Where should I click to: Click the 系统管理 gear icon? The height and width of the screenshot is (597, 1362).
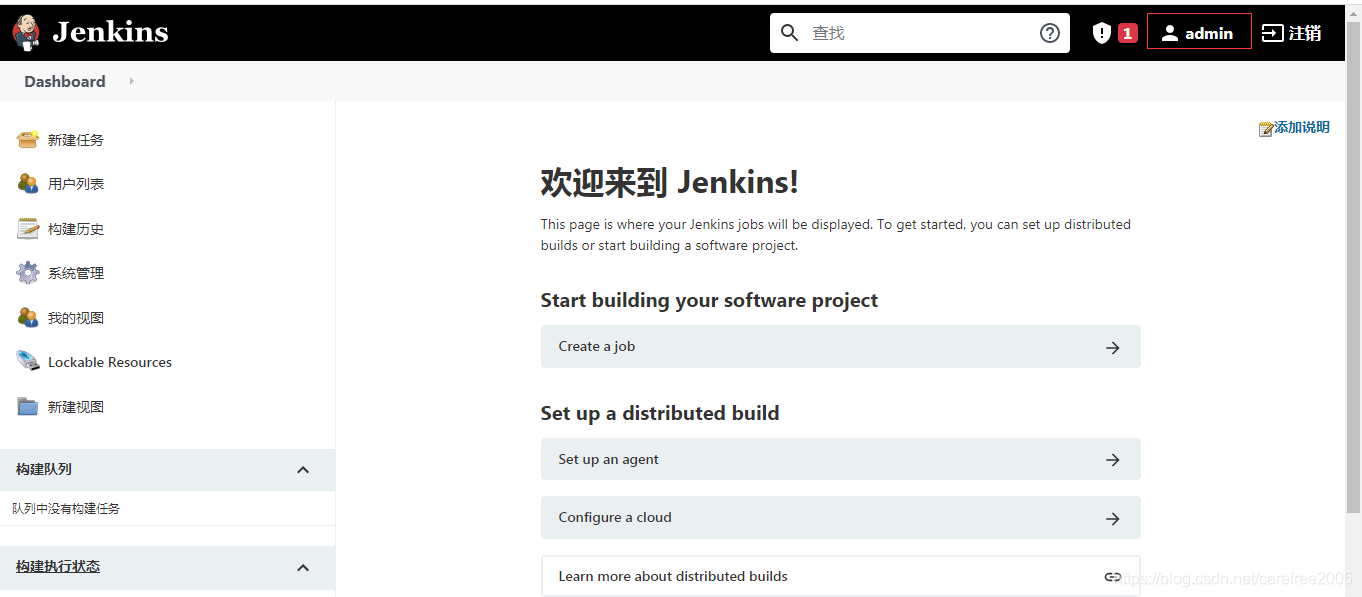click(x=28, y=272)
